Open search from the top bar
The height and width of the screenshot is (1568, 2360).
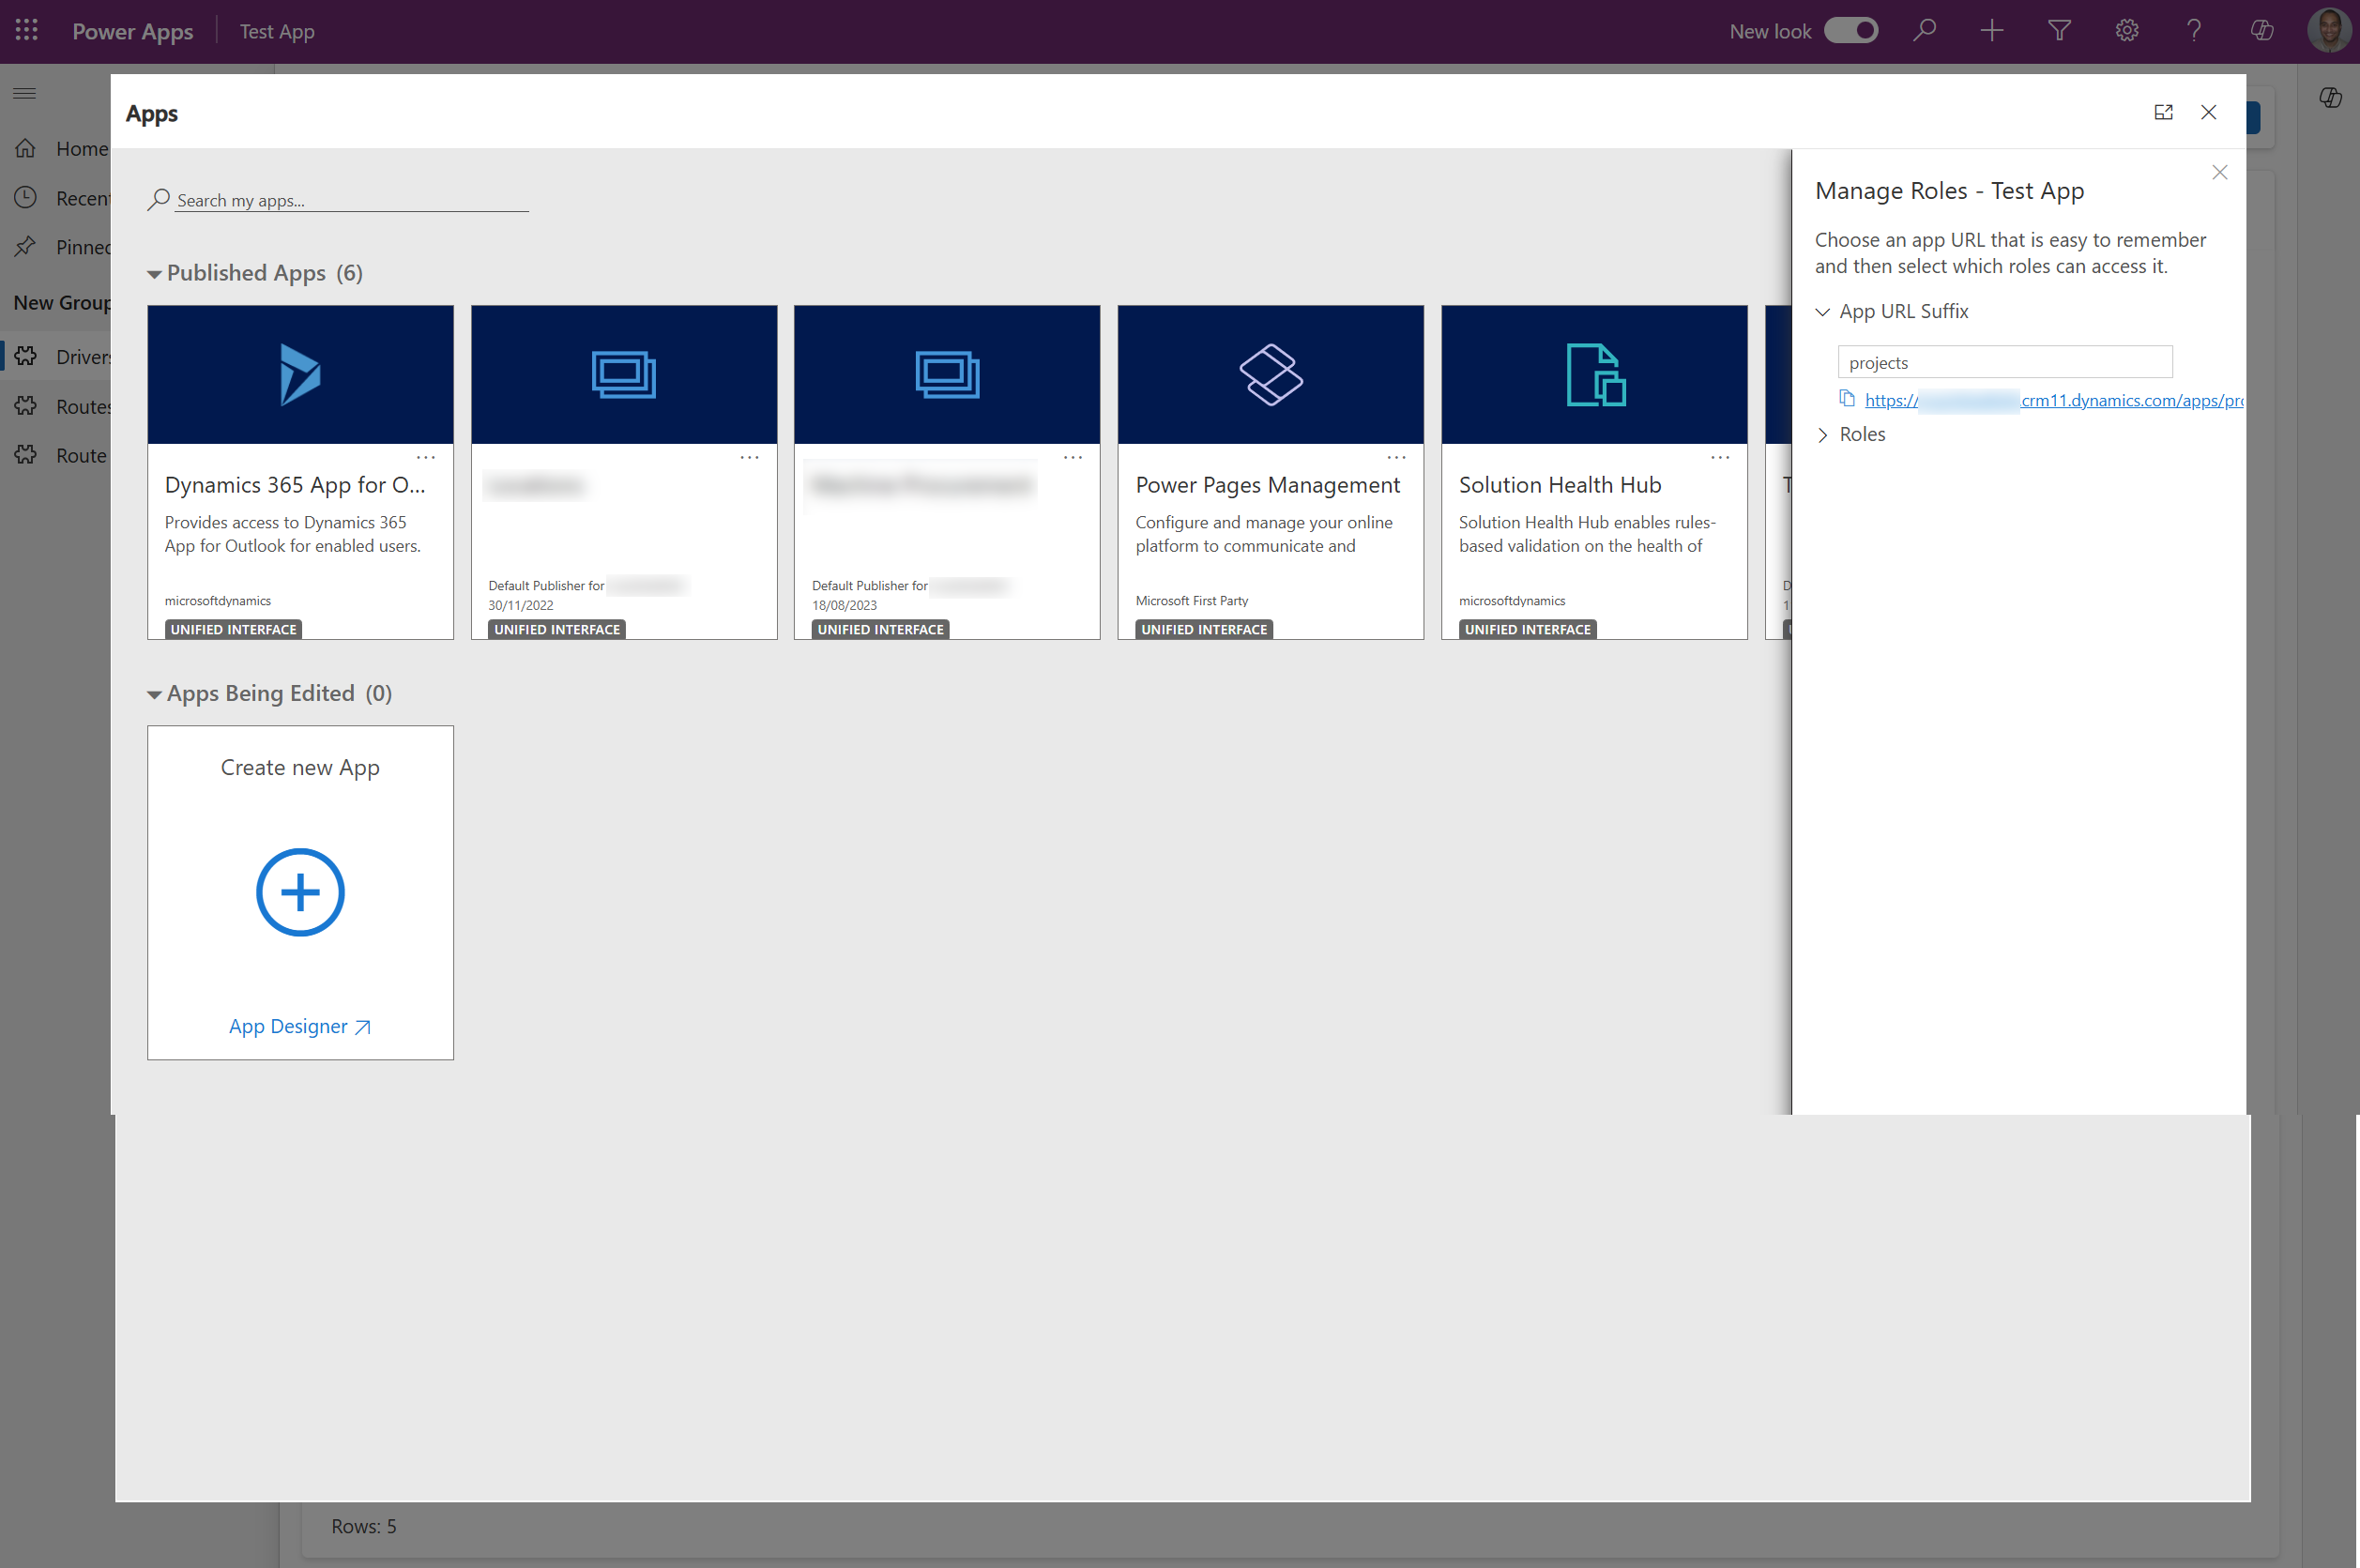pos(1925,31)
